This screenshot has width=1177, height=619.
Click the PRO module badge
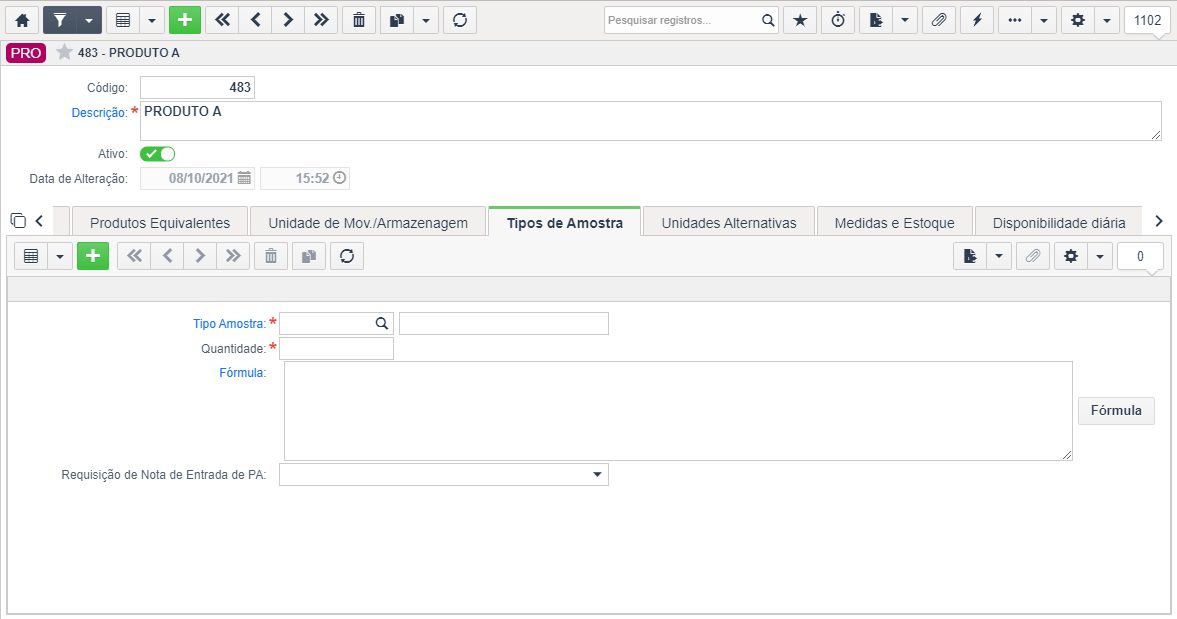[26, 53]
